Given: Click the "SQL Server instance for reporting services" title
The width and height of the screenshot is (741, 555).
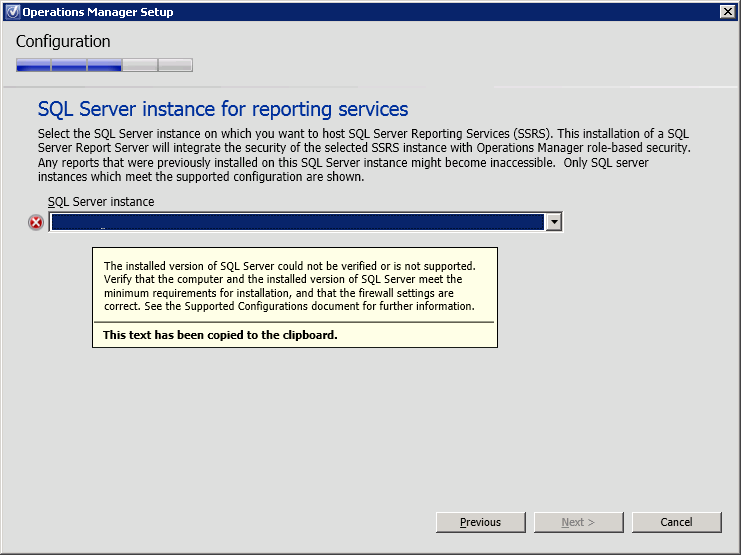Looking at the screenshot, I should click(x=222, y=109).
